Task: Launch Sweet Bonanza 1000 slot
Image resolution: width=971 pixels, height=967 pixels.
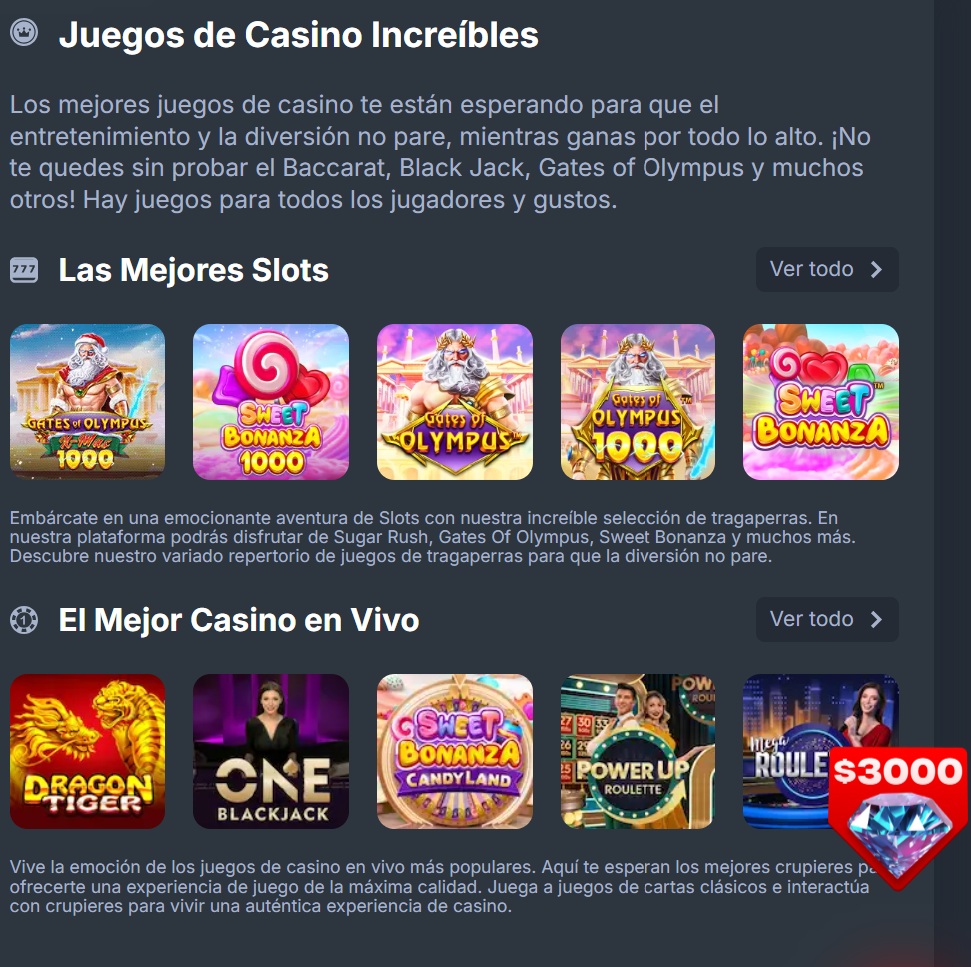Action: [x=271, y=401]
